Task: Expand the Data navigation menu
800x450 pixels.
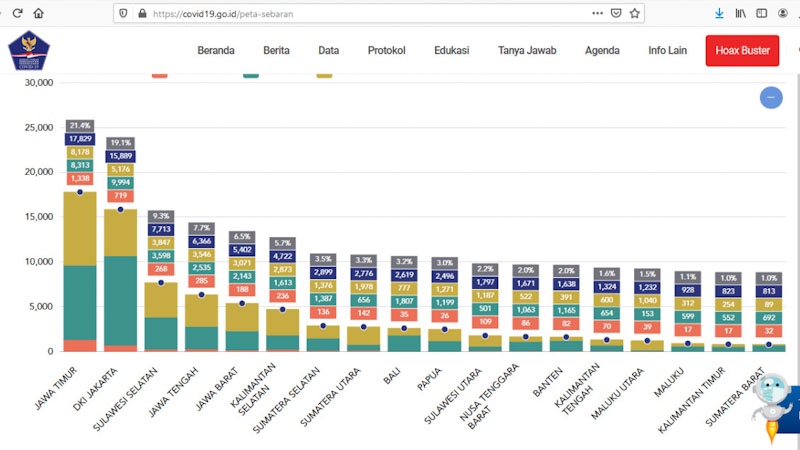Action: point(328,51)
